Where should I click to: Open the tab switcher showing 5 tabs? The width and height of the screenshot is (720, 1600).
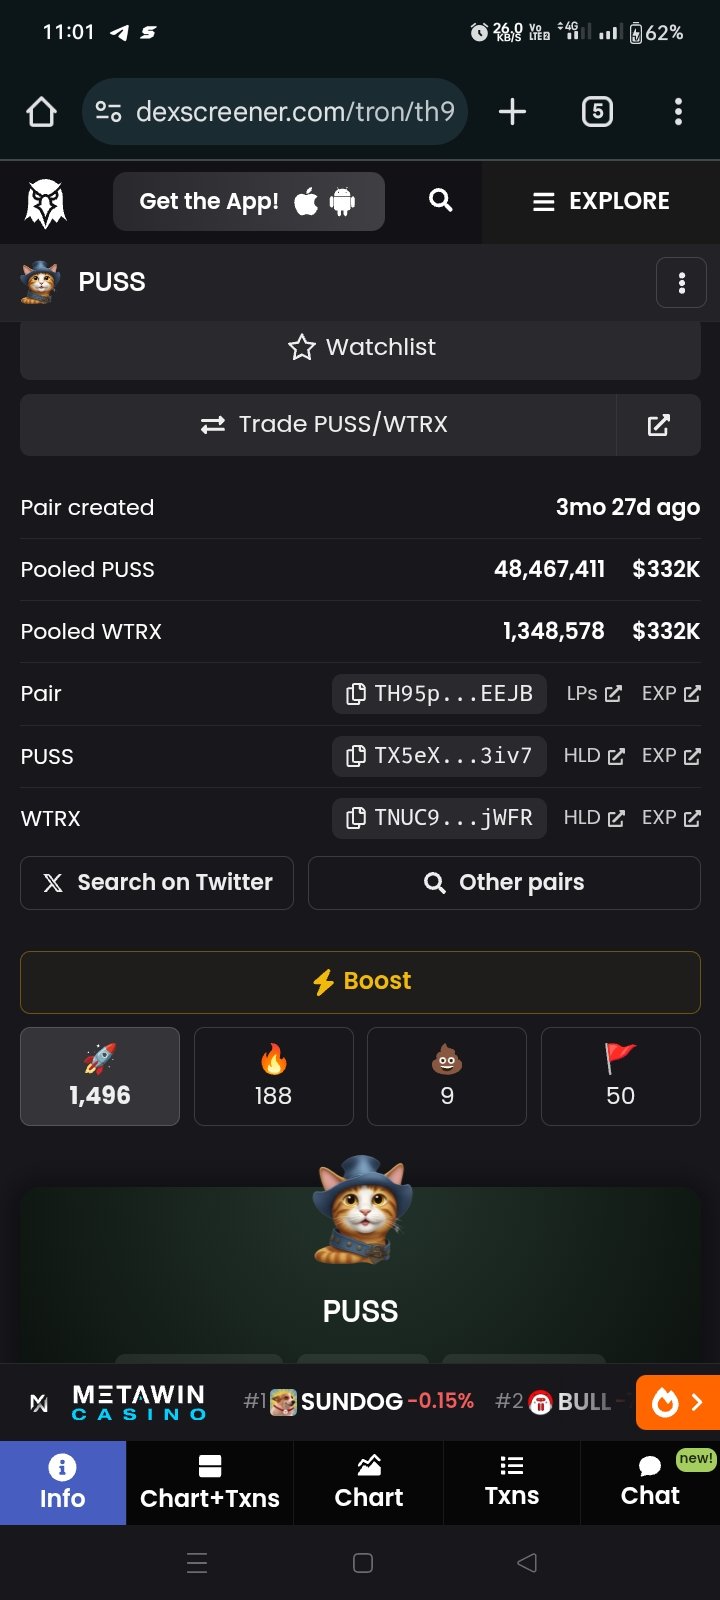click(597, 111)
